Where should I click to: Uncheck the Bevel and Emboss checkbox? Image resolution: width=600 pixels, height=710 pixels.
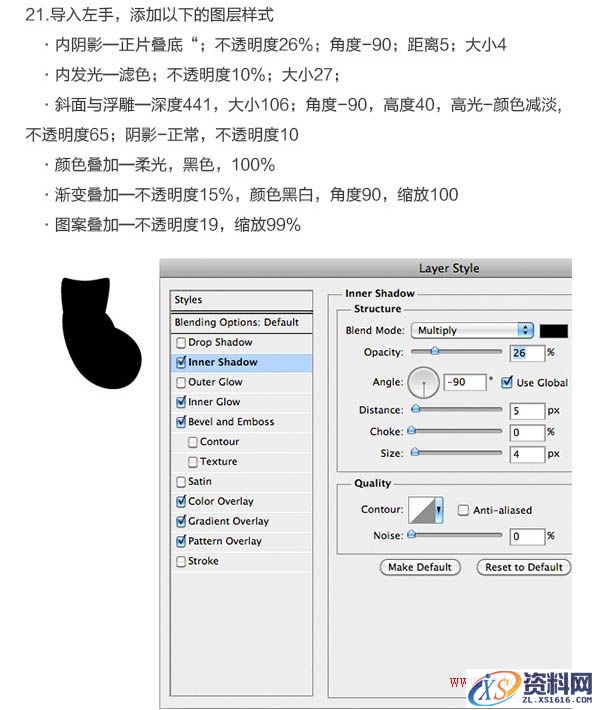181,422
